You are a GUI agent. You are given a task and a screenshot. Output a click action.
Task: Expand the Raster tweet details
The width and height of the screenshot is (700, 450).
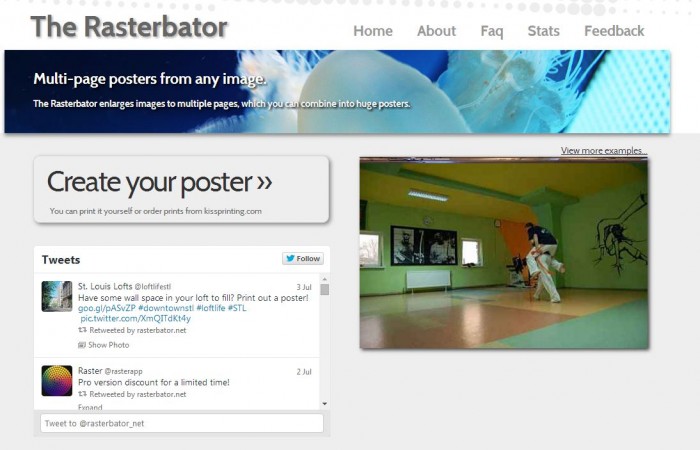[x=91, y=407]
